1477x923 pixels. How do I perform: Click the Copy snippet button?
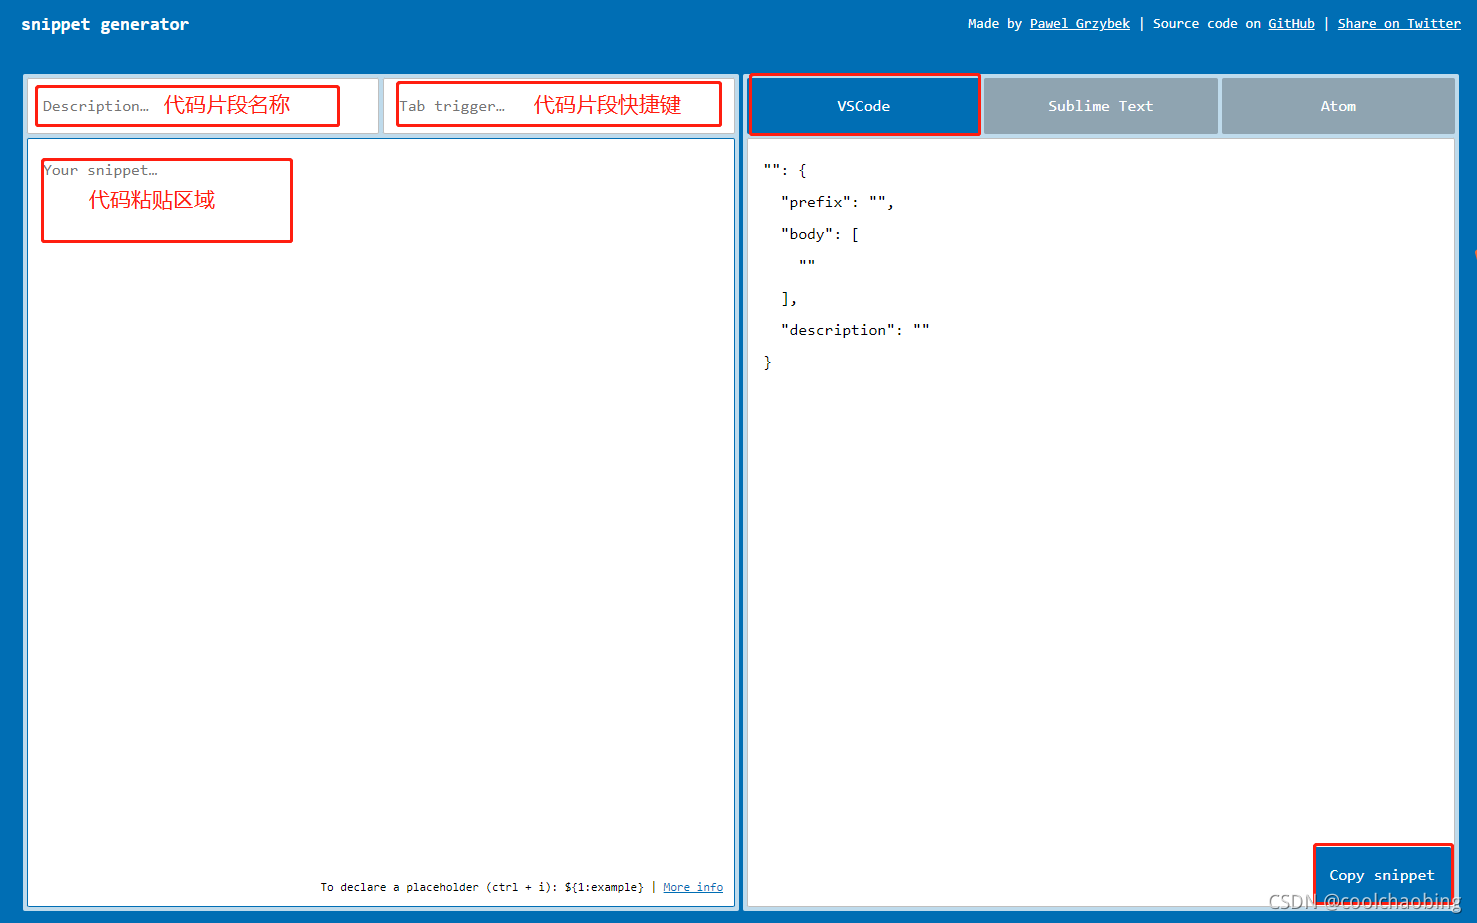point(1382,875)
